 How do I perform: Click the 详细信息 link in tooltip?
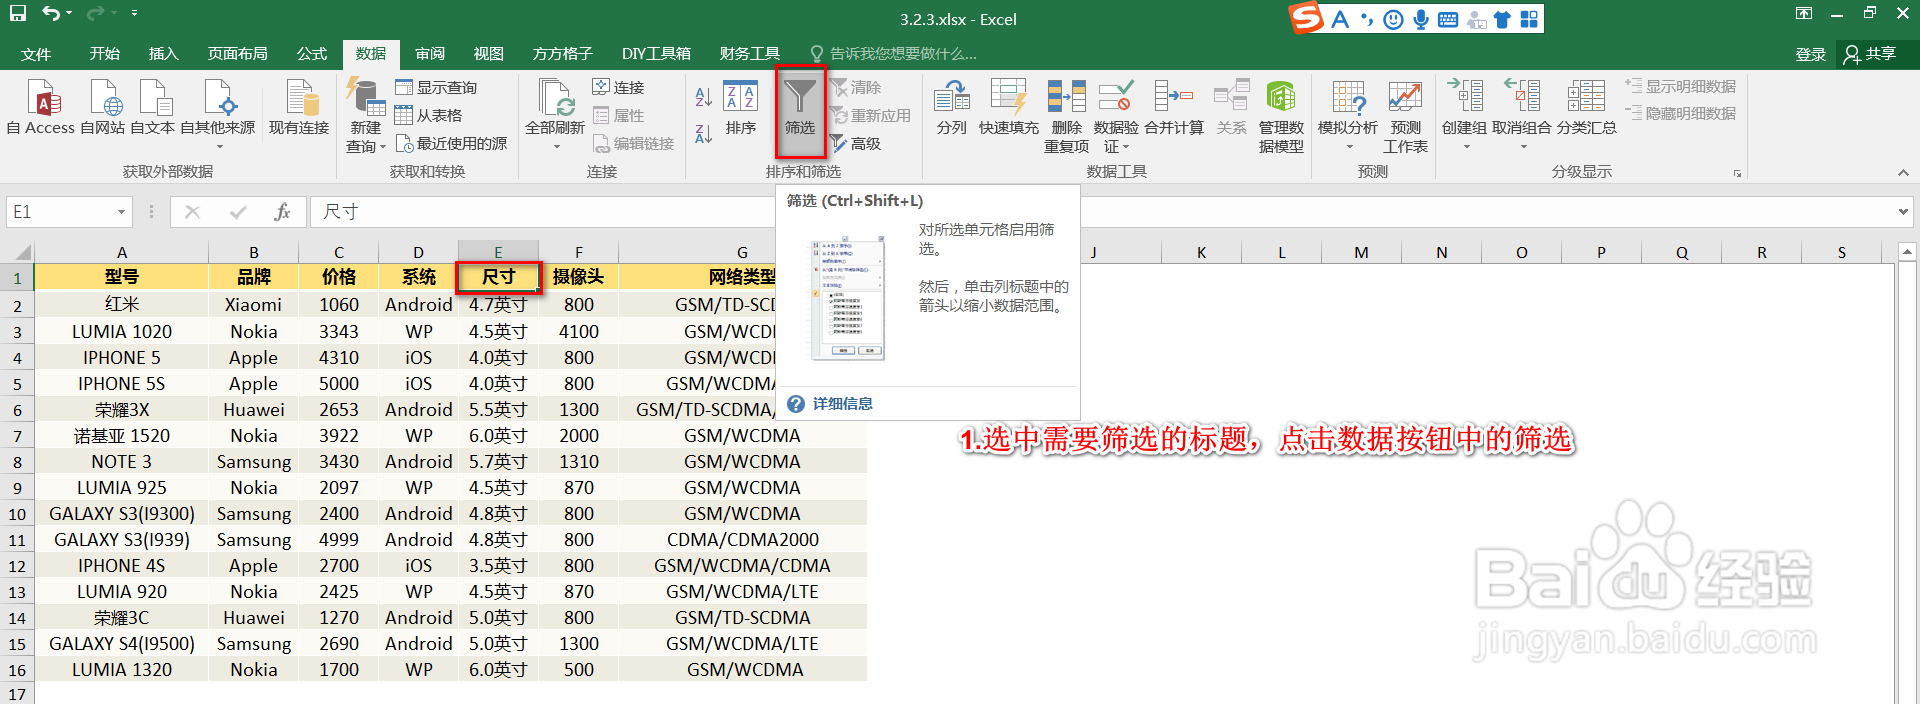click(843, 404)
